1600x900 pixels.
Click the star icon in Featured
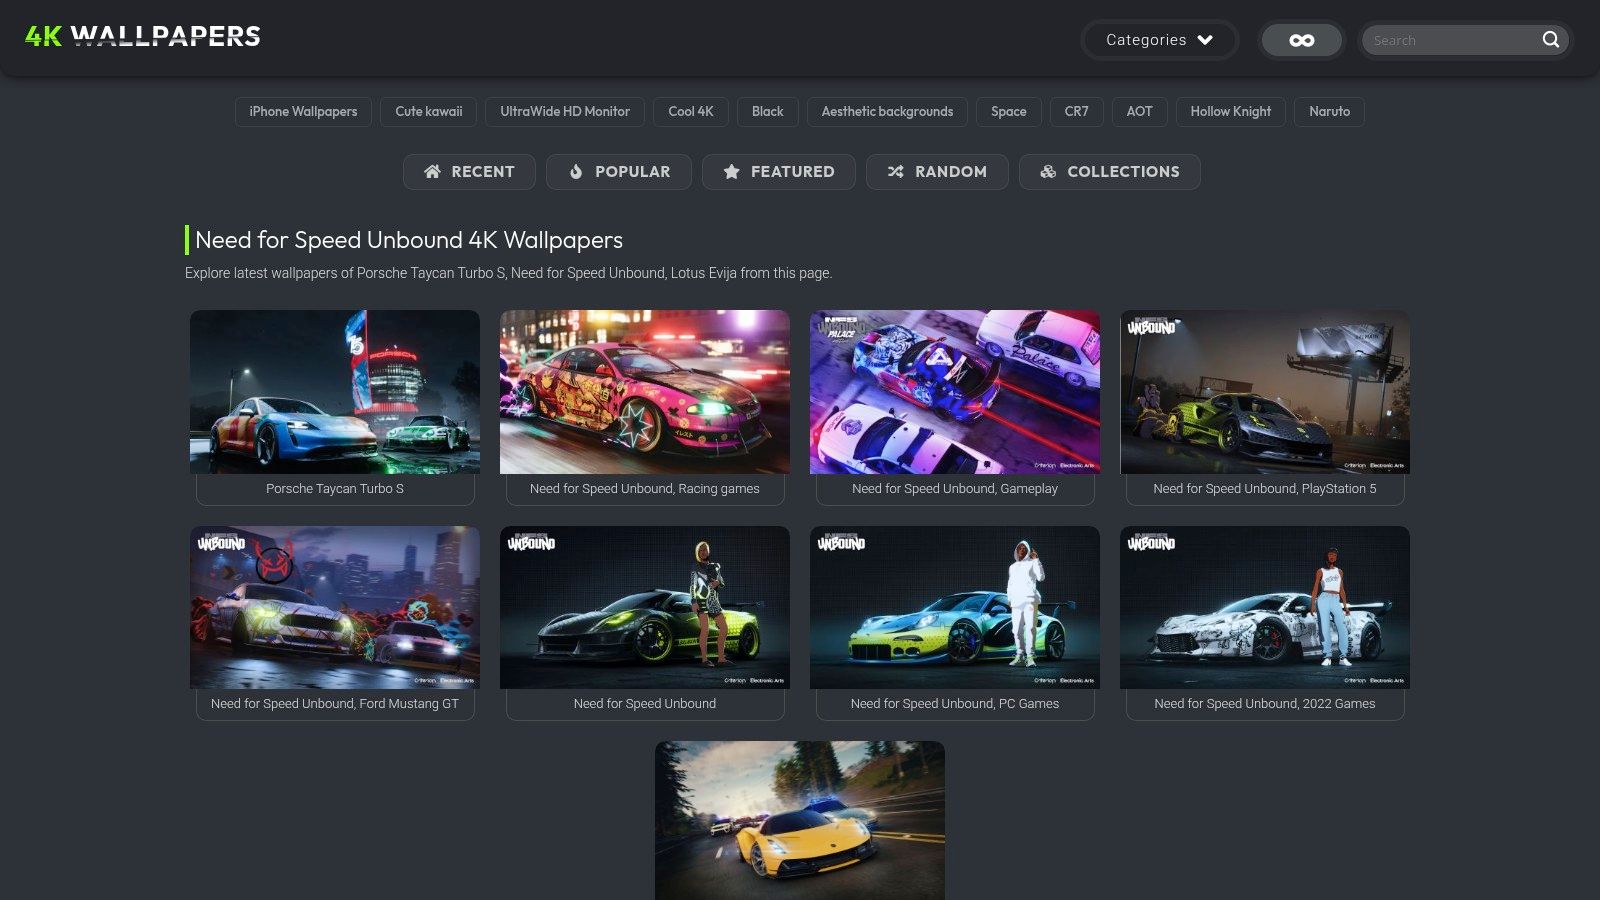(x=731, y=172)
